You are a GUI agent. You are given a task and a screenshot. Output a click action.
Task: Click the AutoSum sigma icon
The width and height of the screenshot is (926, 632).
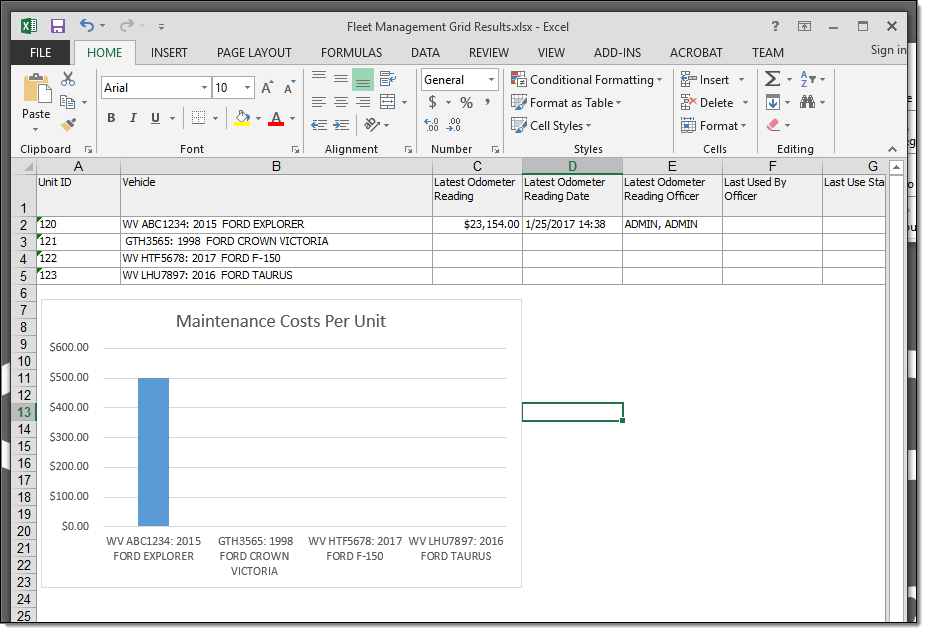point(772,79)
